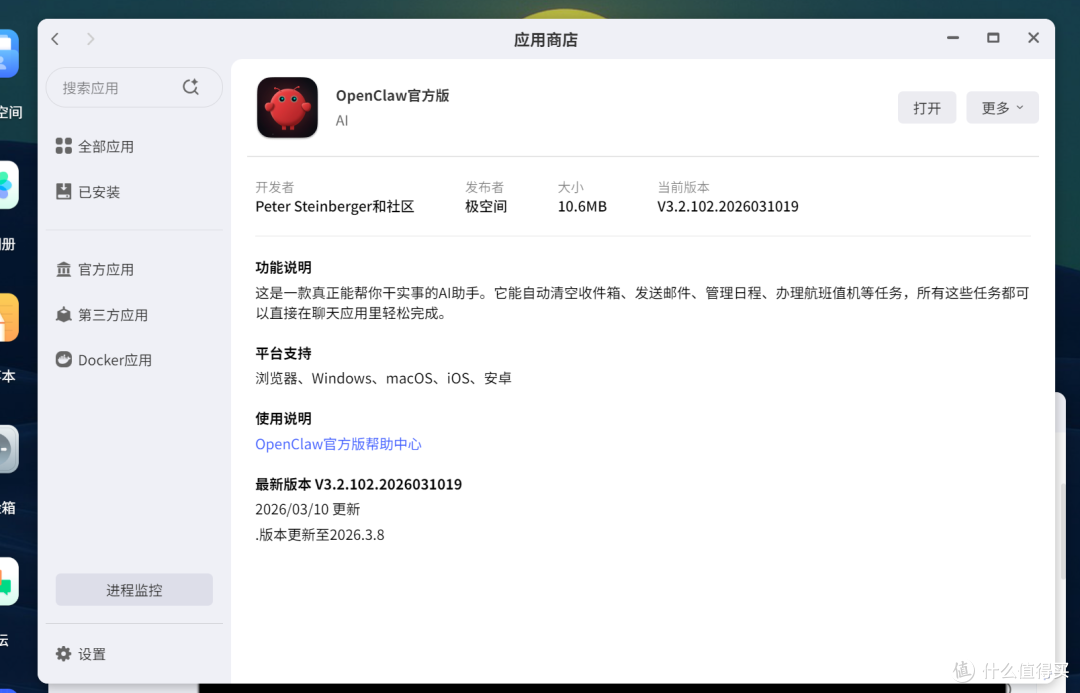Click the 全部应用 grid icon
1080x693 pixels.
click(x=63, y=146)
